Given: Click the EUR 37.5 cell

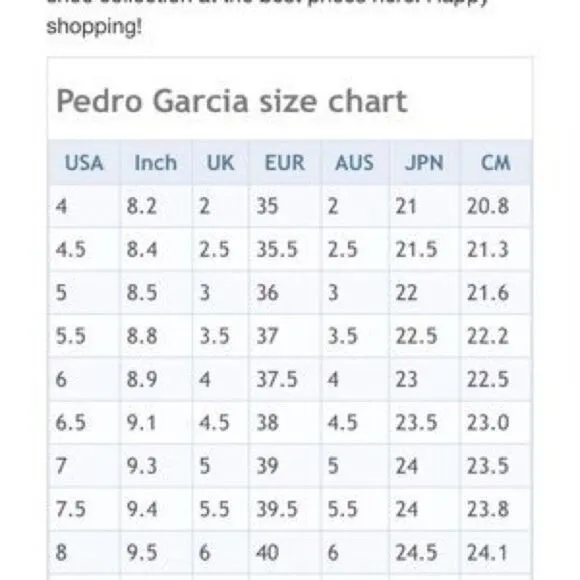Looking at the screenshot, I should click(x=285, y=380).
